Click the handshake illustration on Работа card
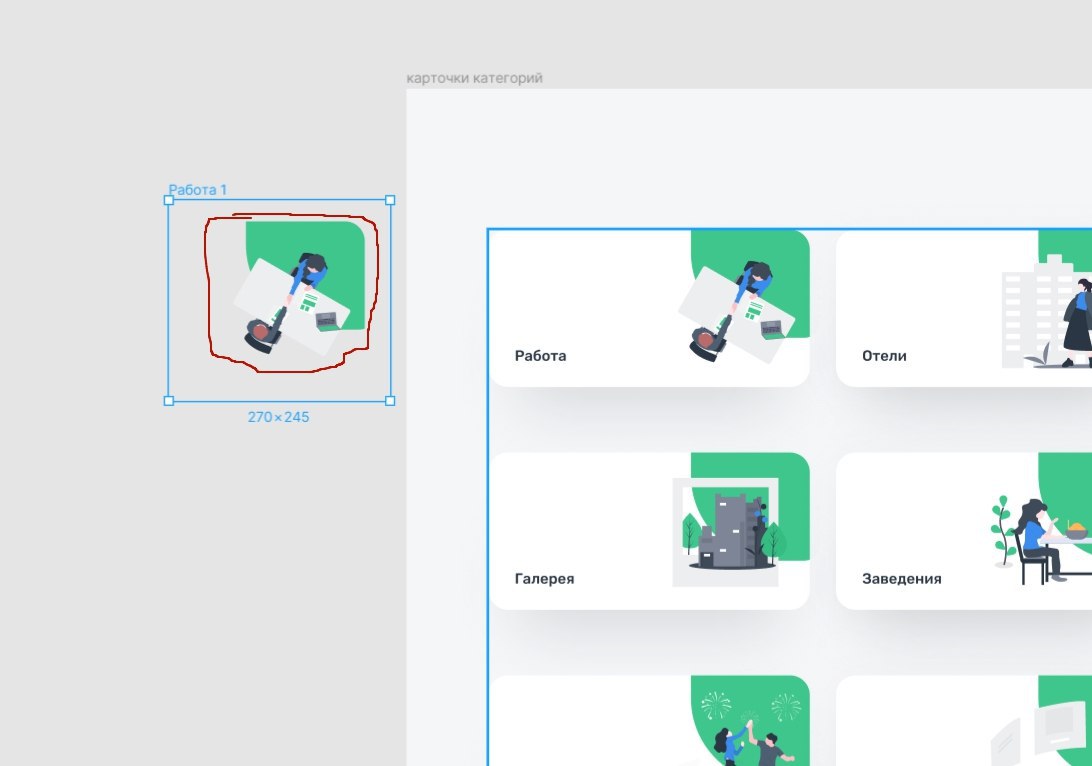Viewport: 1092px width, 766px height. [743, 297]
